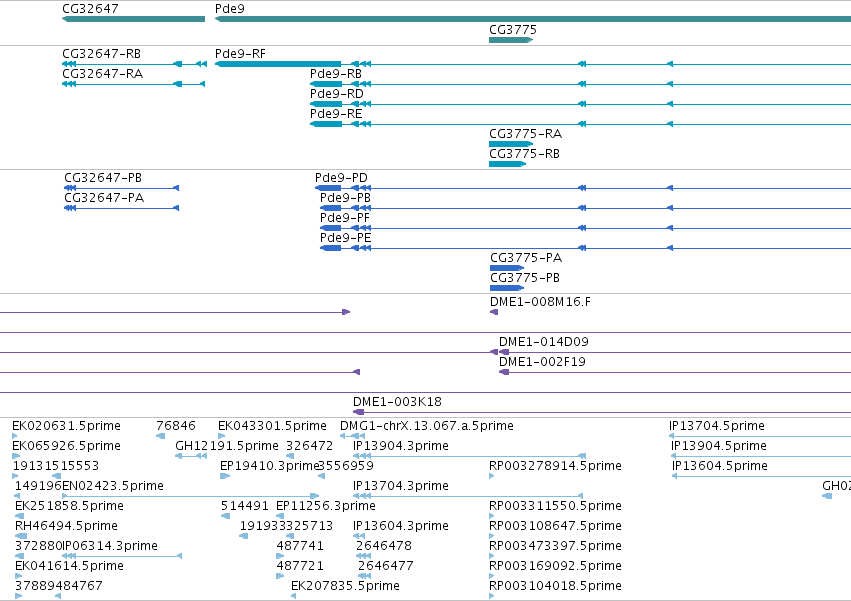Open transcript CG32647-RB label

click(101, 54)
